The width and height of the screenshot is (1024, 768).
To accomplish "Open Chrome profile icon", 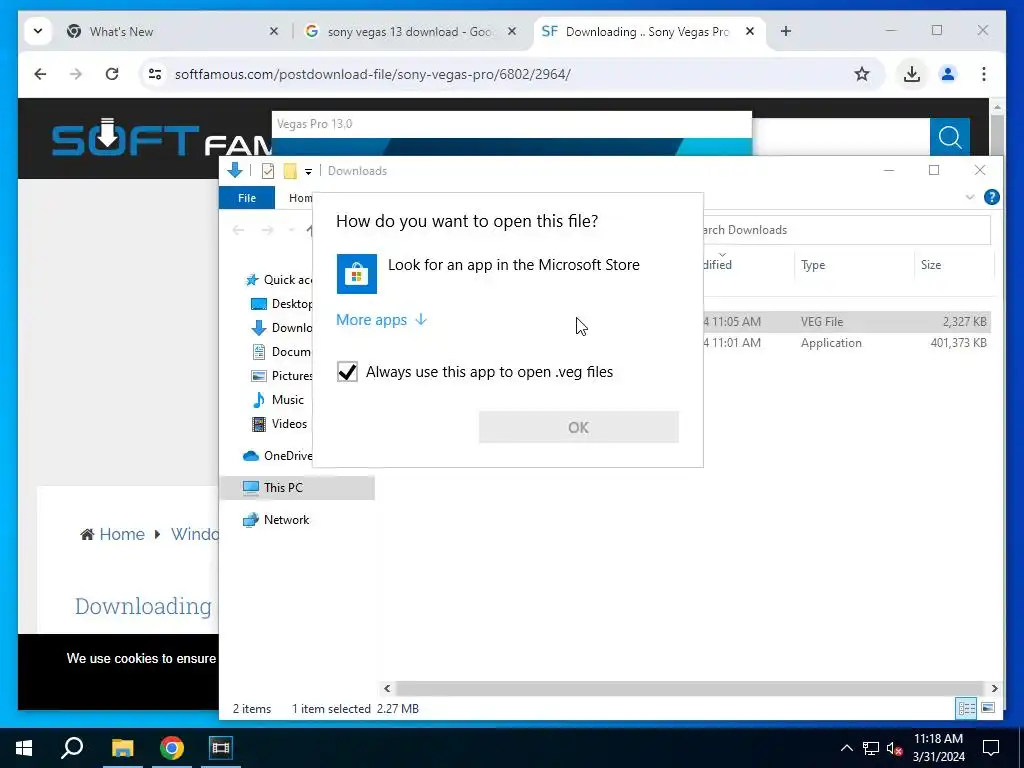I will point(948,74).
